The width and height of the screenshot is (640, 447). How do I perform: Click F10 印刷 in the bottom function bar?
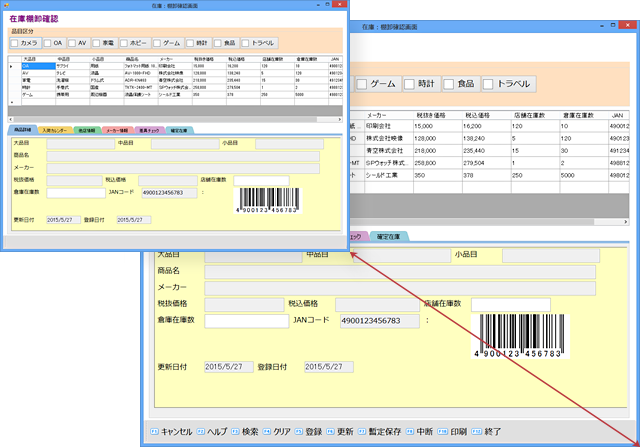[452, 431]
